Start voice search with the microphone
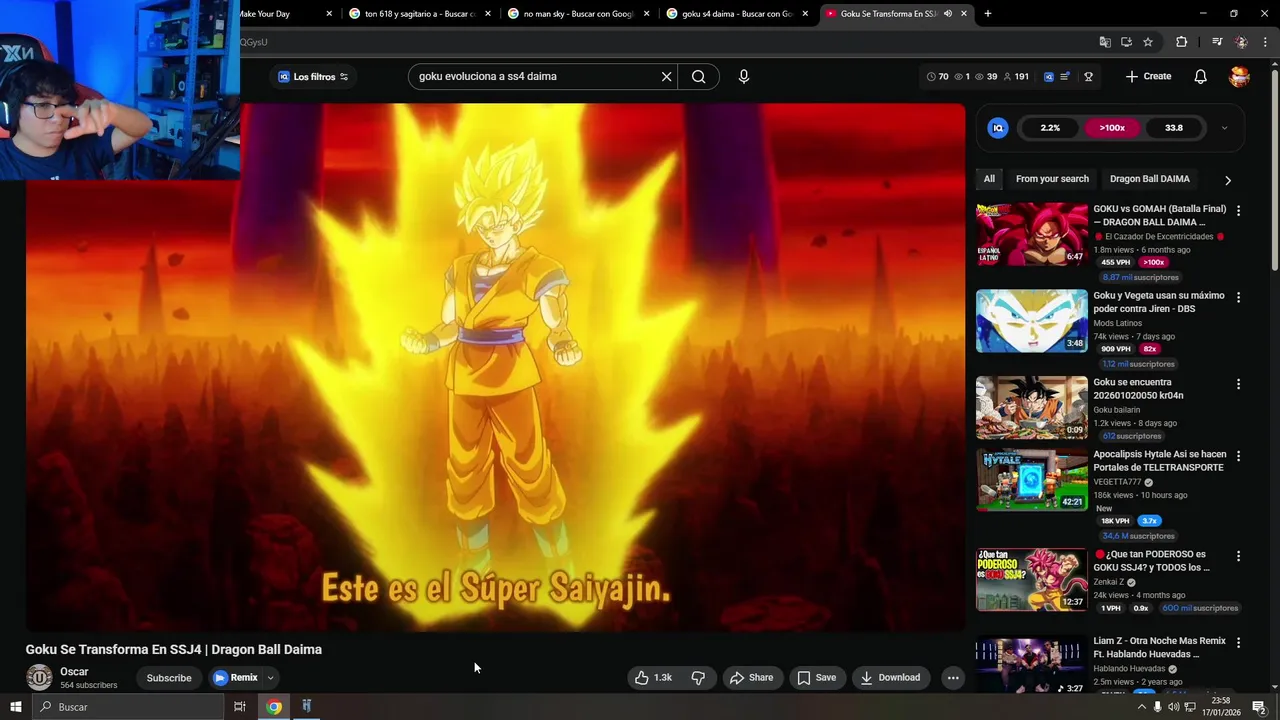This screenshot has height=720, width=1280. tap(743, 76)
